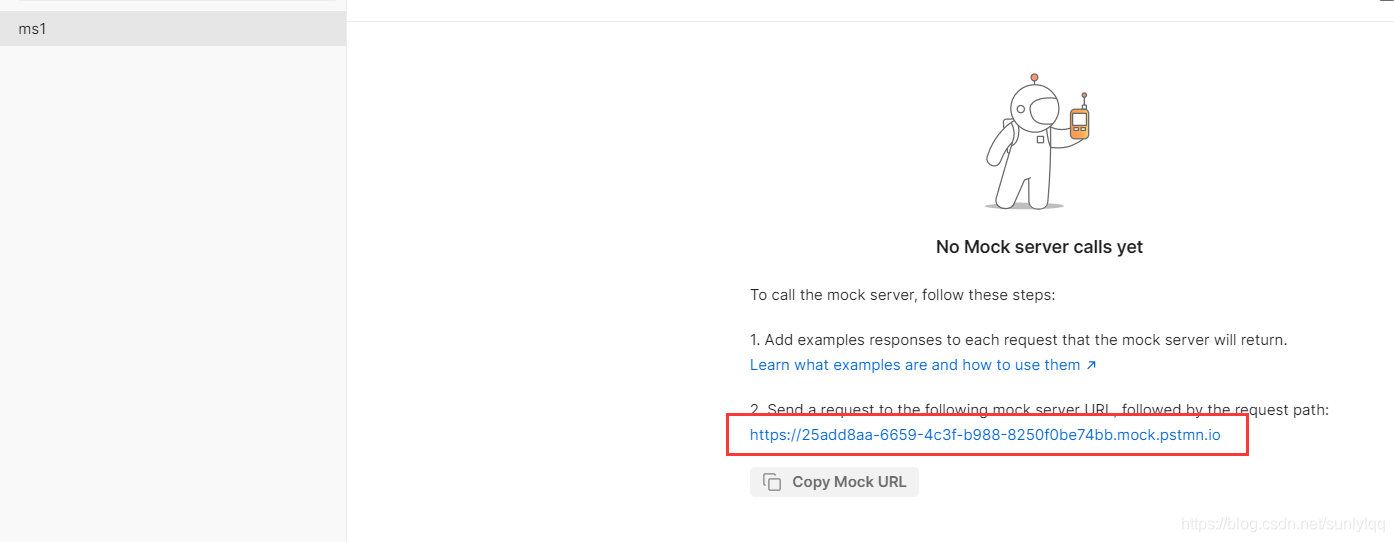The height and width of the screenshot is (542, 1394).
Task: Click step 2 Send a request text
Action: point(1039,409)
